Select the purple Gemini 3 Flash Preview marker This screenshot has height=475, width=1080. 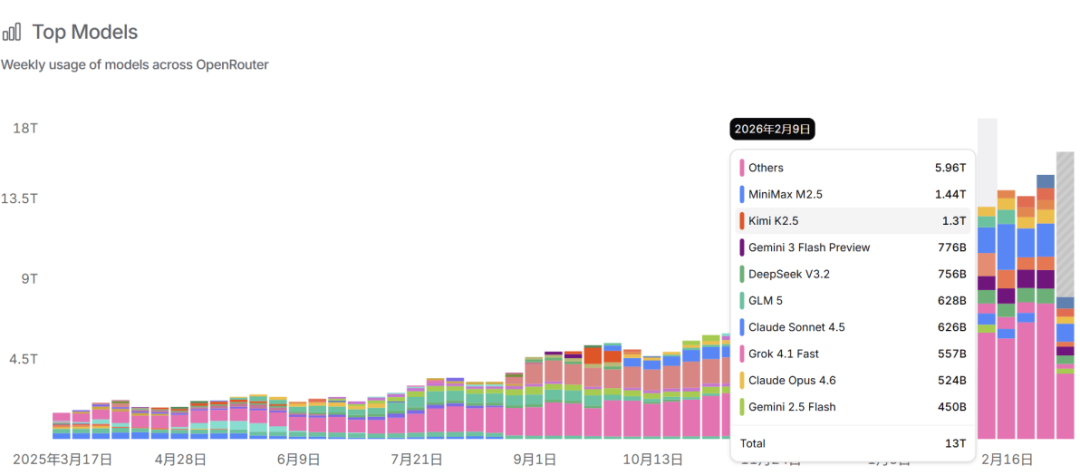(x=742, y=247)
